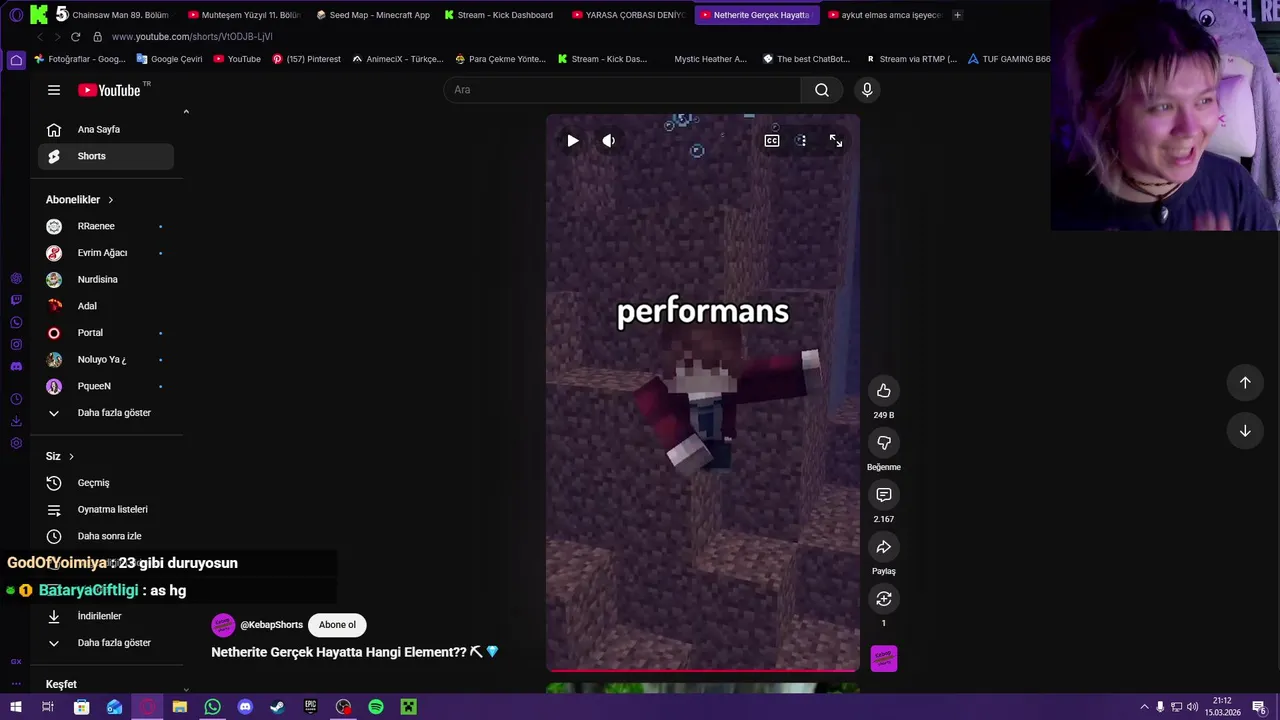Open Ana Sayfa in the sidebar
Screen dimensions: 1280x720
[106, 129]
